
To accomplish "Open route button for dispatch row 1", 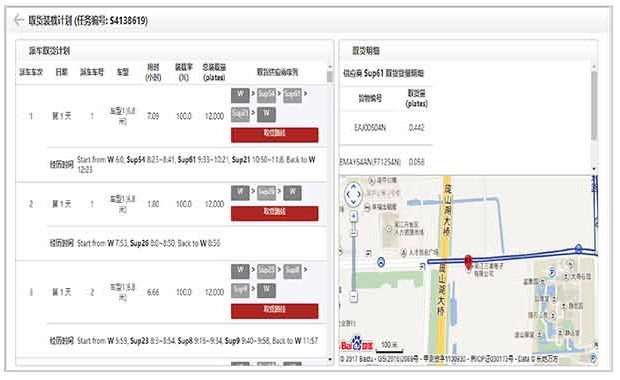I will (x=274, y=135).
